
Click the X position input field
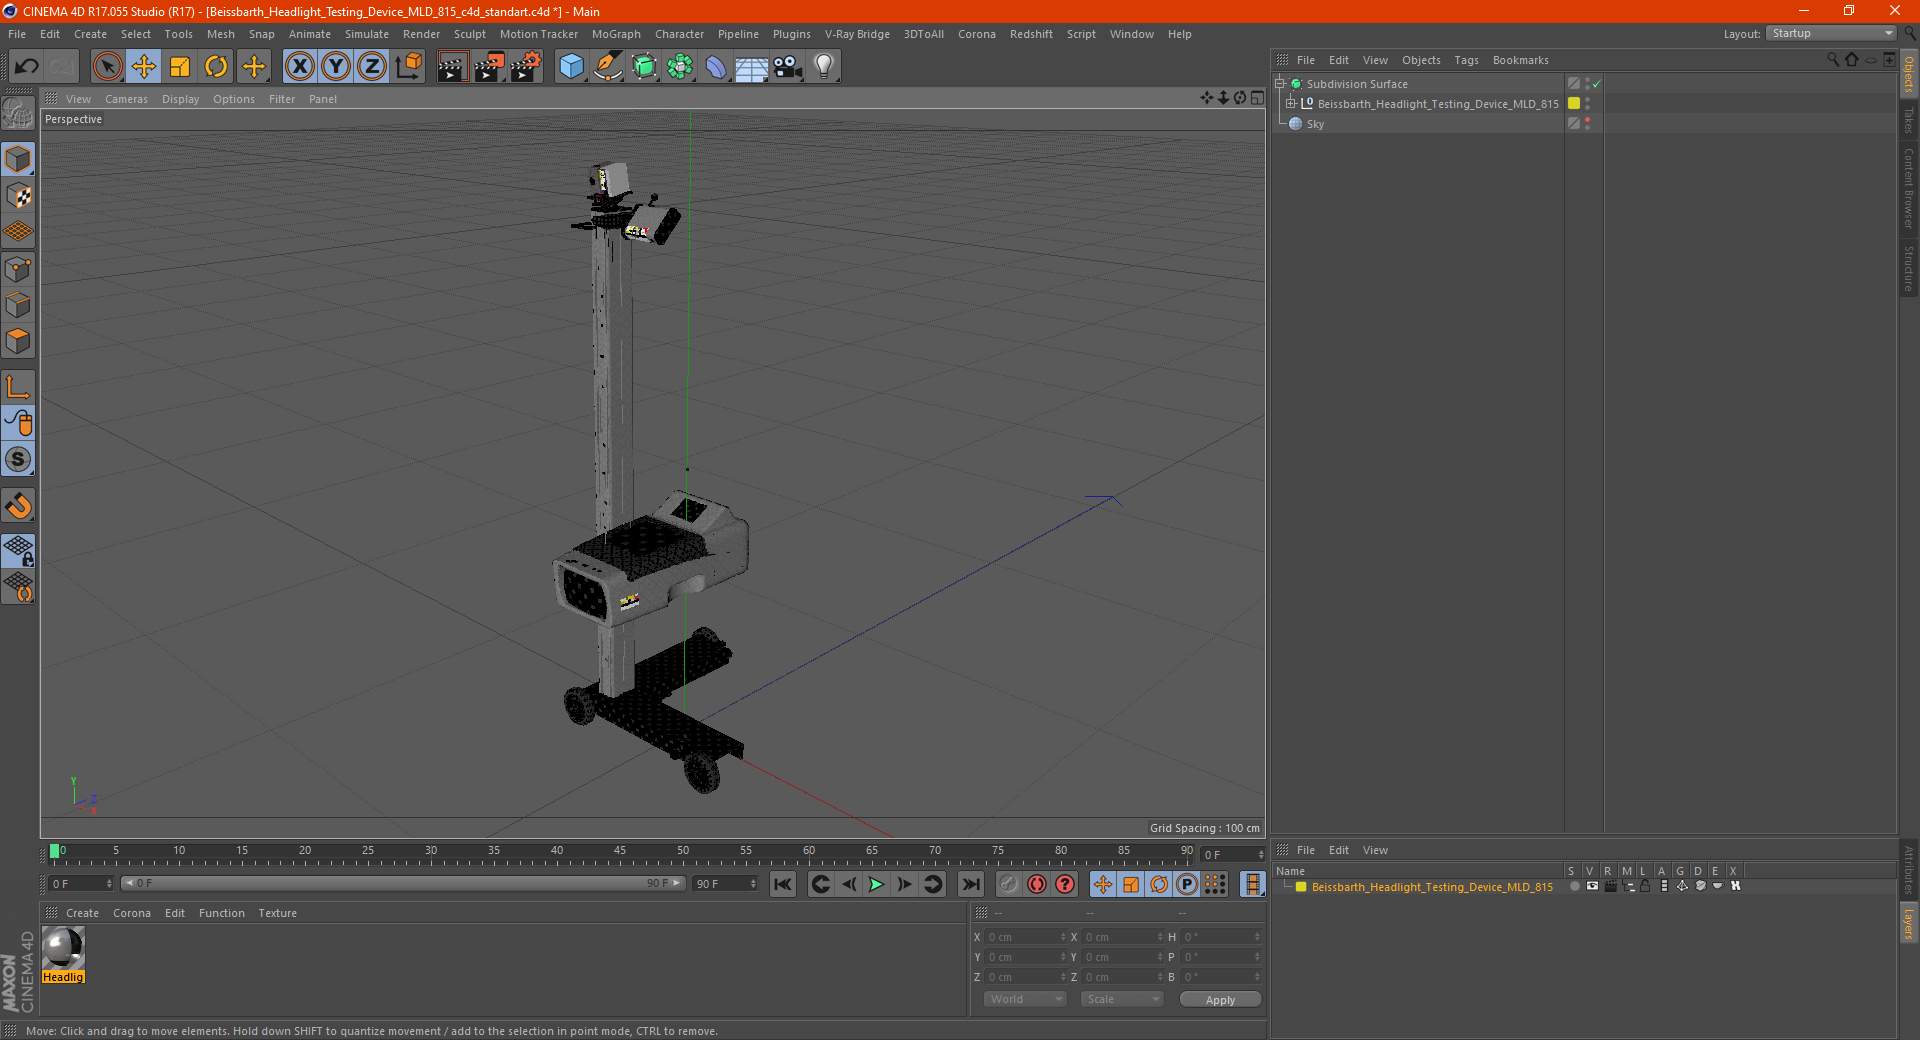(x=1026, y=937)
